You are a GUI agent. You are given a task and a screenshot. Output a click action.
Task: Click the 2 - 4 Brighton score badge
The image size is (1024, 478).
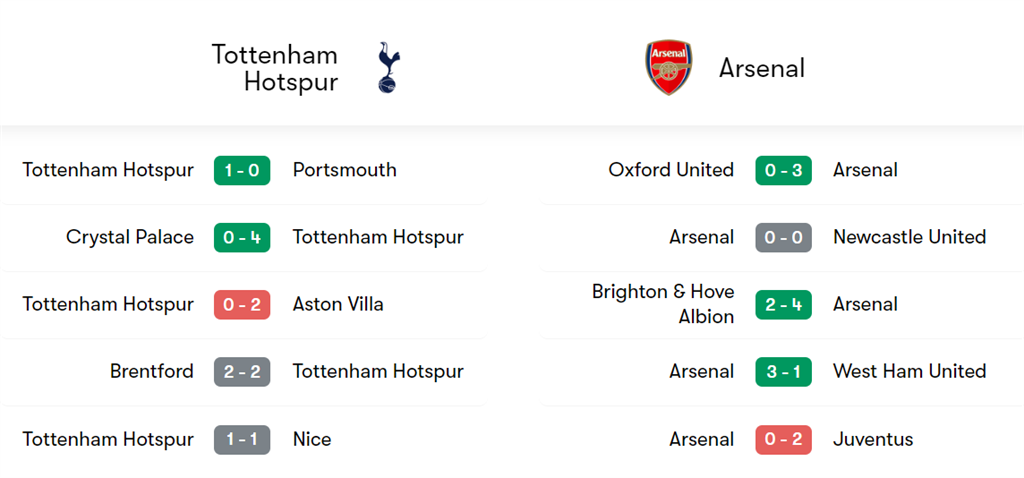(x=783, y=304)
